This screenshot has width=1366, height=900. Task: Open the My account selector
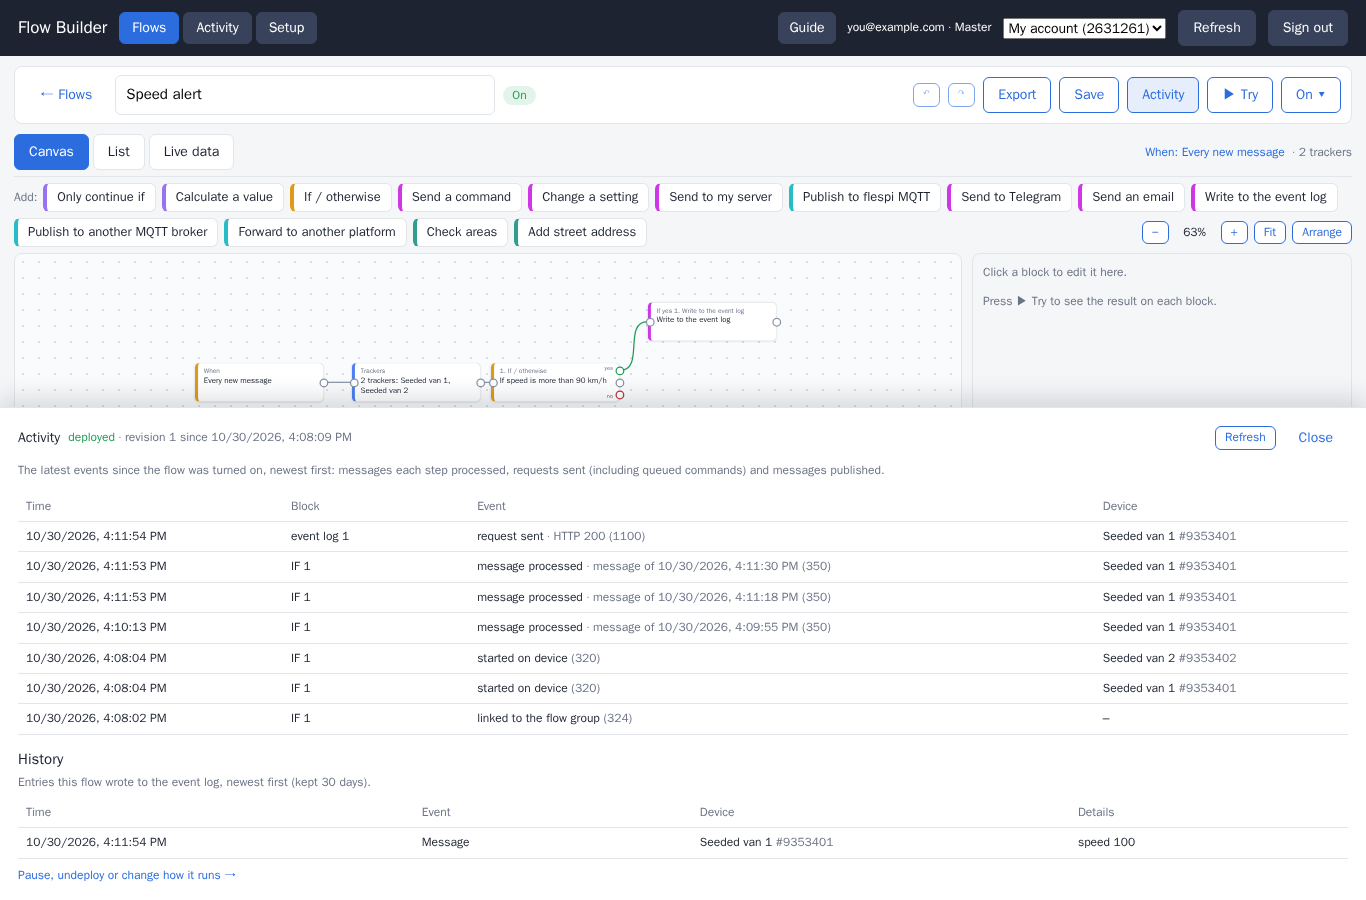click(x=1085, y=28)
